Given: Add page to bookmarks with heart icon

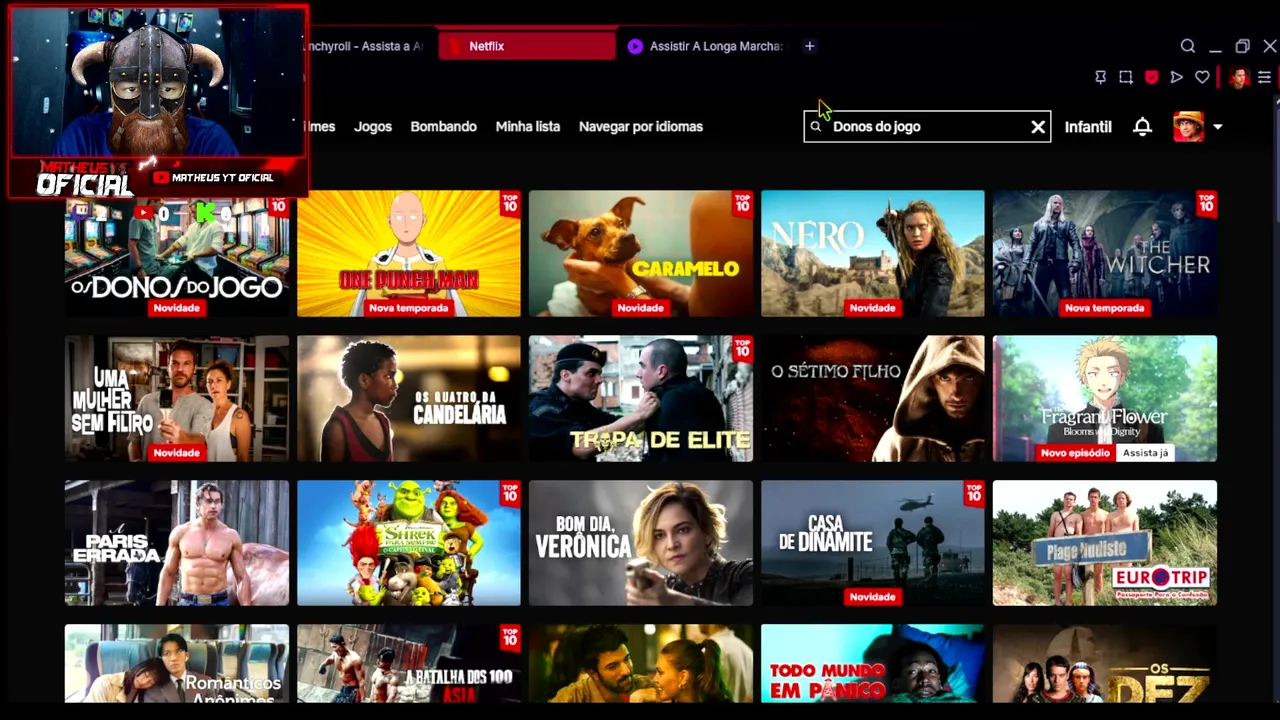Looking at the screenshot, I should 1202,77.
